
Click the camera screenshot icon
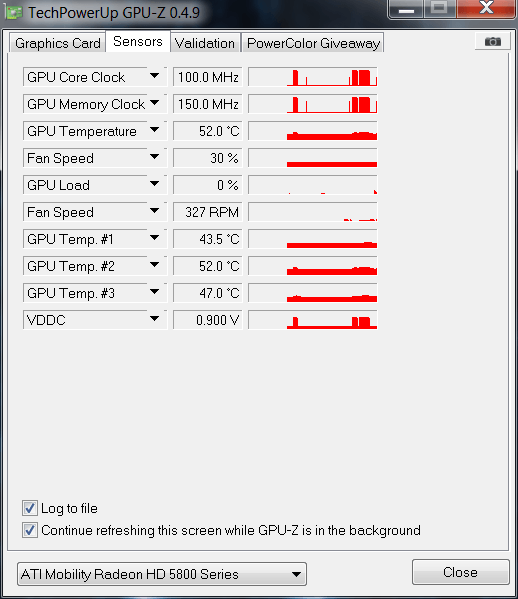(x=492, y=41)
